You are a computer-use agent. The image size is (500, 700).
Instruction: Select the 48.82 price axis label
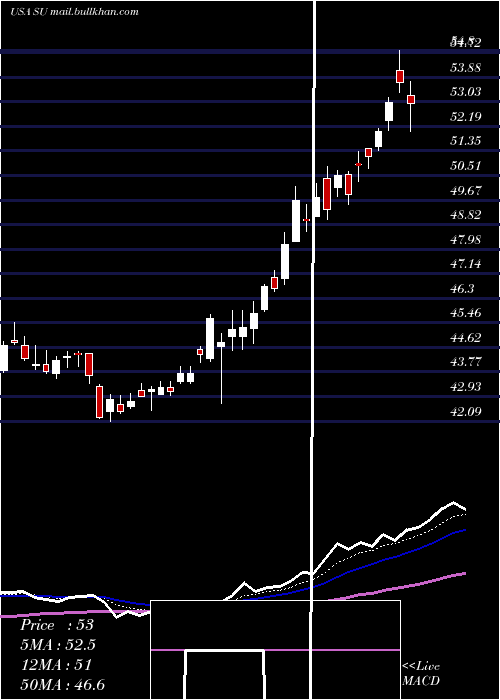(466, 215)
